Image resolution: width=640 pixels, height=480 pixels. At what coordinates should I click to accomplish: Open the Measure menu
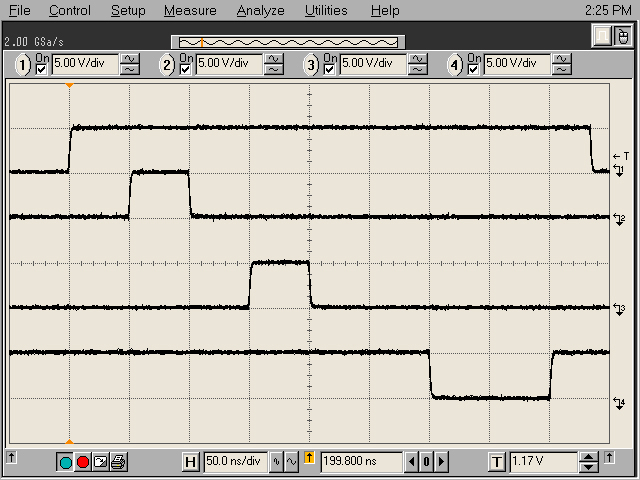[x=190, y=11]
